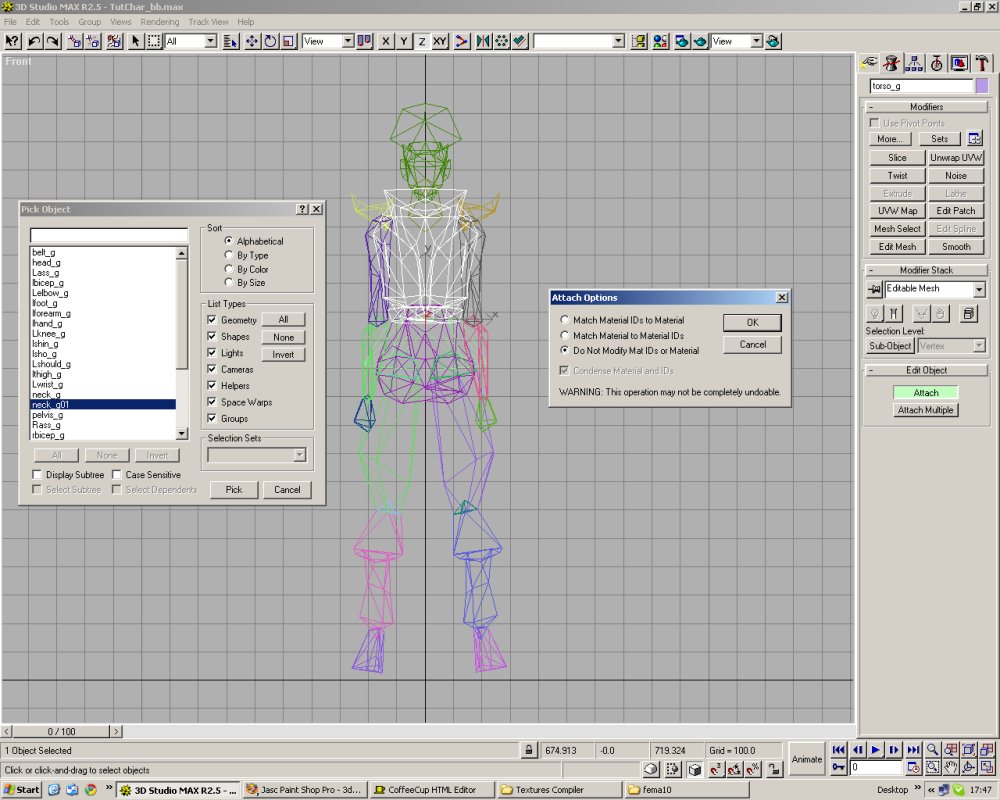Open the Select by Name tool
The width and height of the screenshot is (1000, 800).
click(230, 41)
